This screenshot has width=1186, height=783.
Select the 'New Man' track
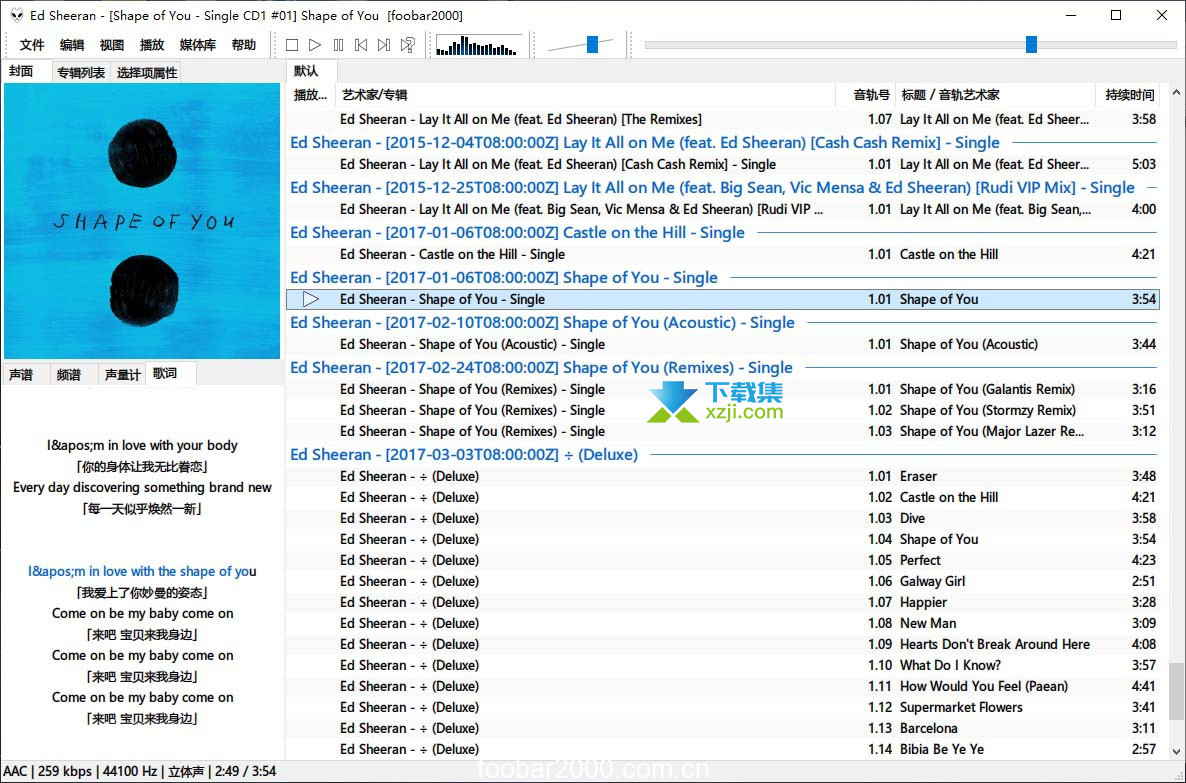tap(722, 623)
